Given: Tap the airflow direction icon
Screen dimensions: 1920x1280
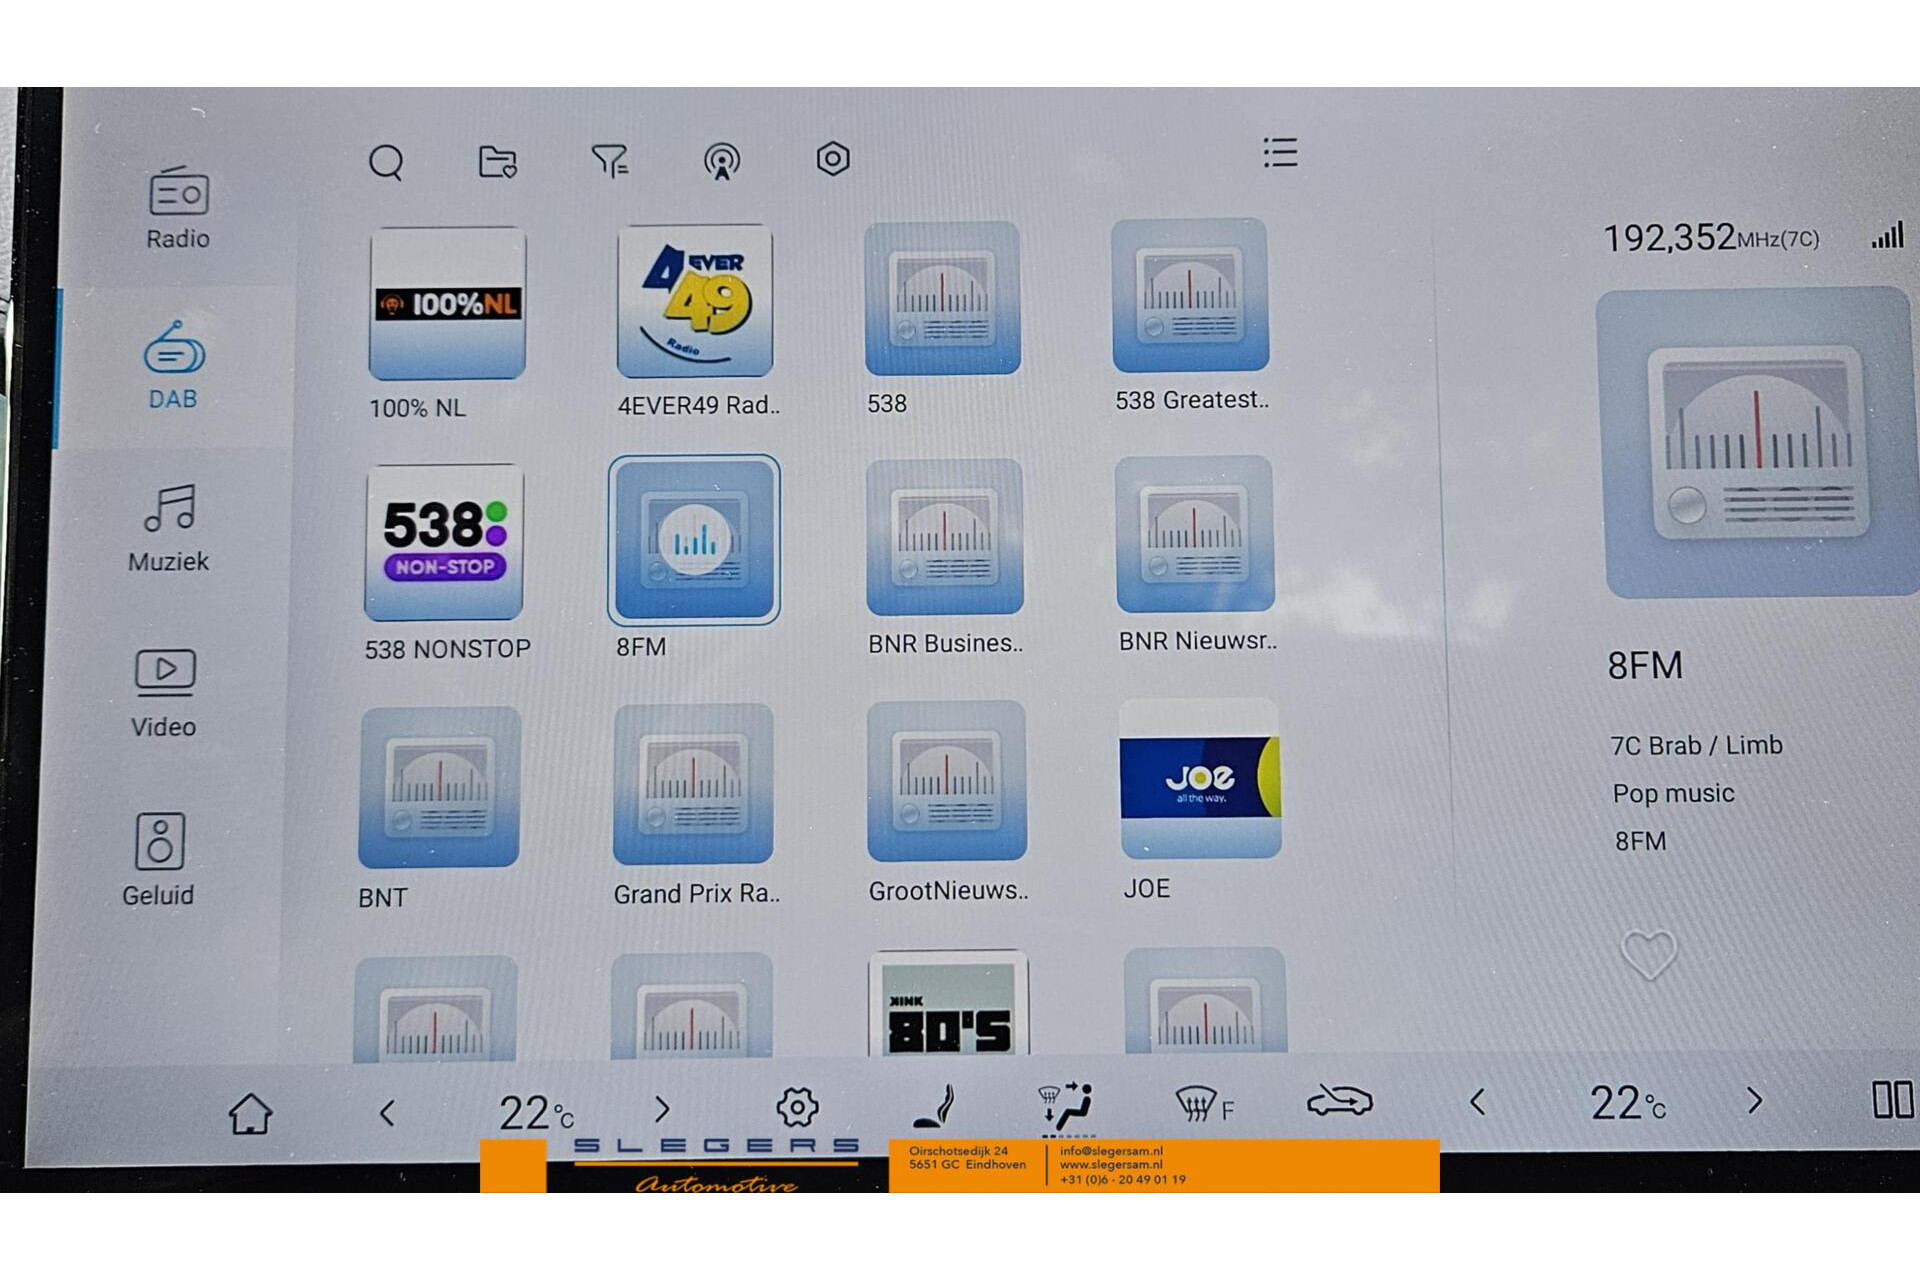Looking at the screenshot, I should click(x=1067, y=1106).
